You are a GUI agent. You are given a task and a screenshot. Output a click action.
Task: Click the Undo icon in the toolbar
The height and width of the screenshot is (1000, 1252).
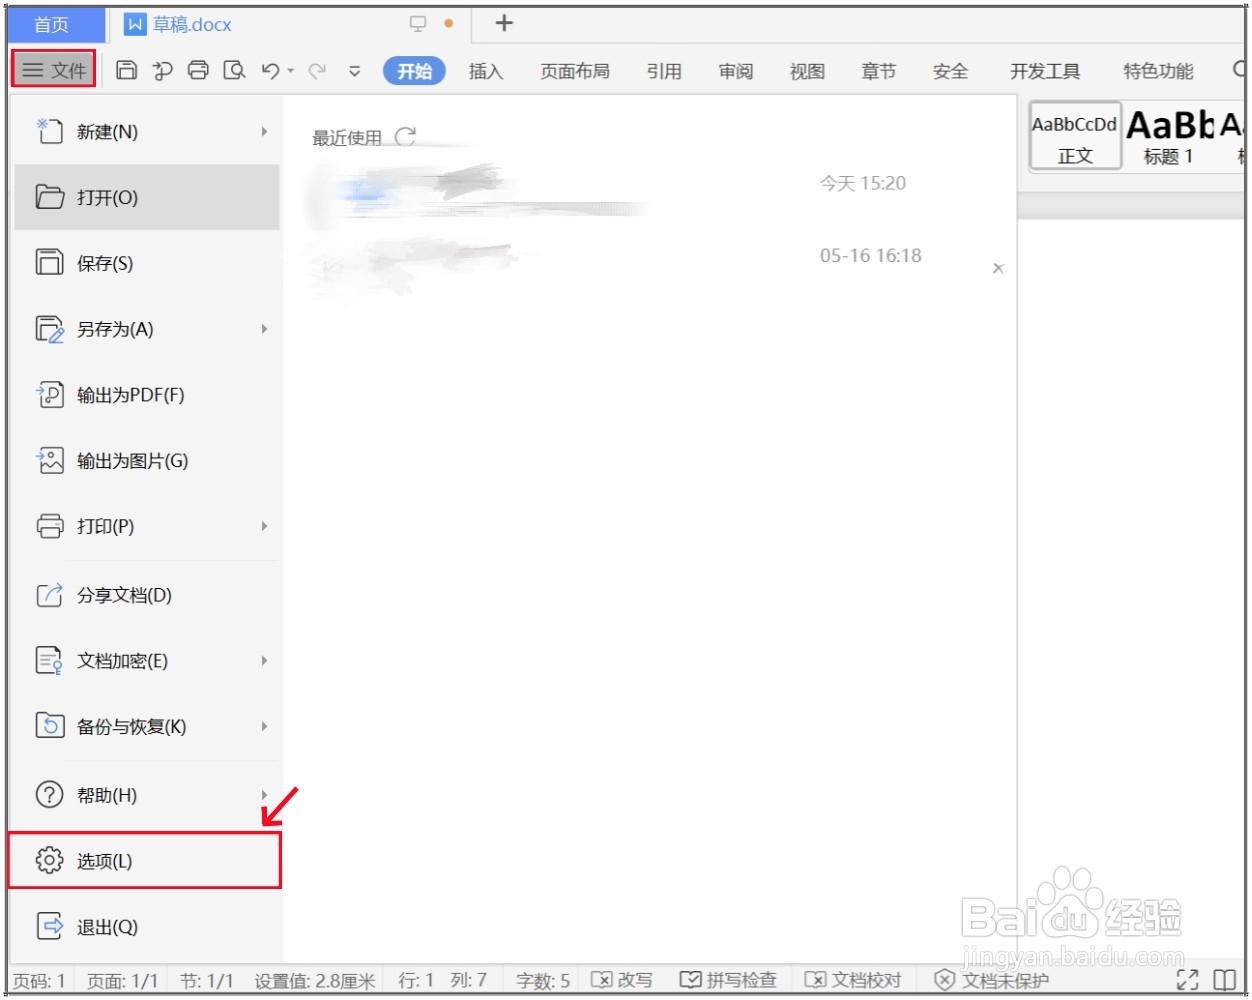point(270,69)
